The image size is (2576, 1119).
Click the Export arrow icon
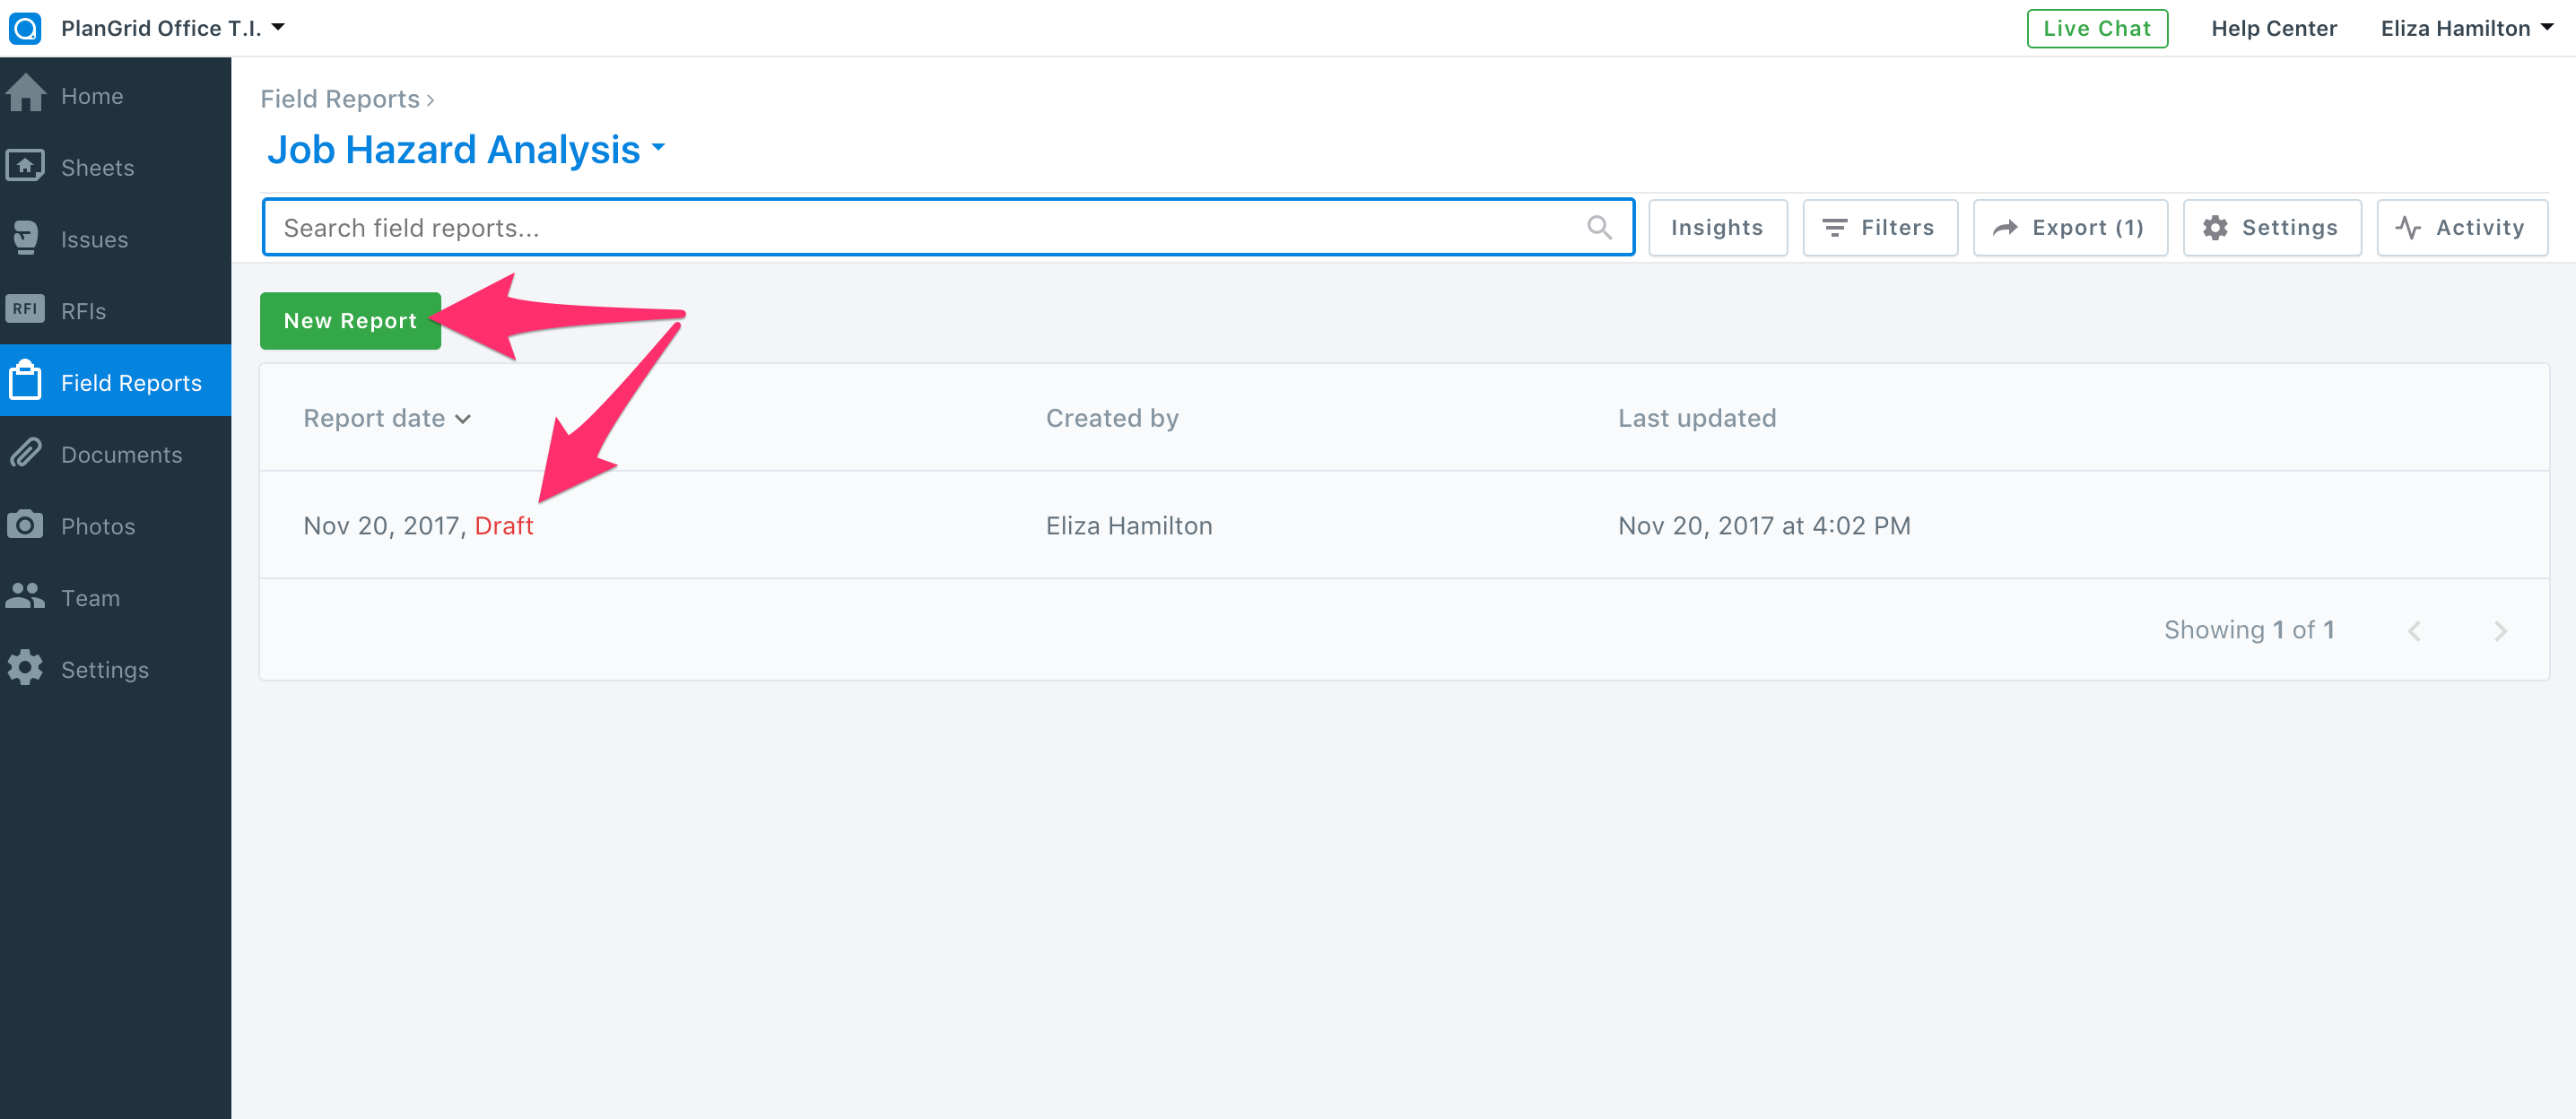click(x=2005, y=228)
